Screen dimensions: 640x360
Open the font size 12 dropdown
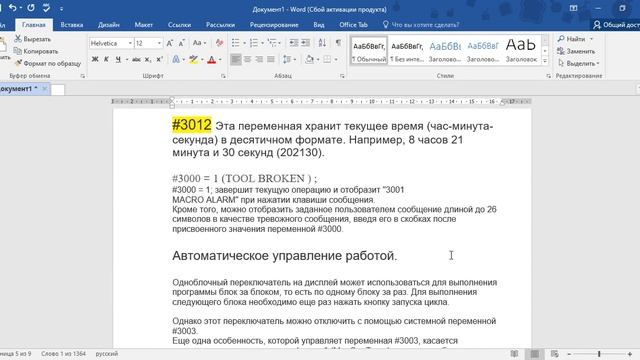(159, 43)
